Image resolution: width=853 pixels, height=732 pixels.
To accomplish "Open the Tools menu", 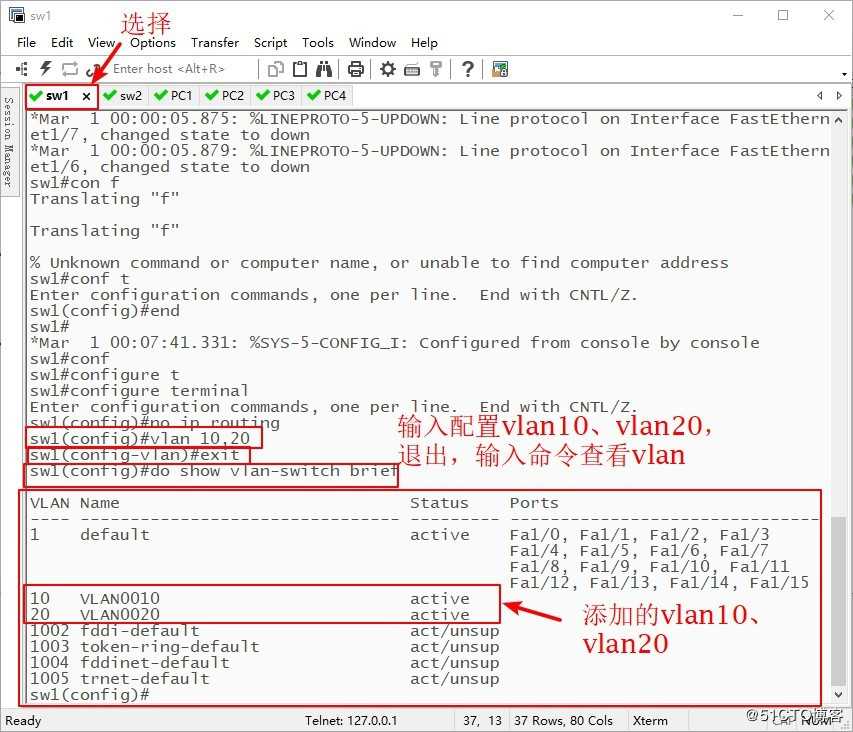I will coord(318,42).
